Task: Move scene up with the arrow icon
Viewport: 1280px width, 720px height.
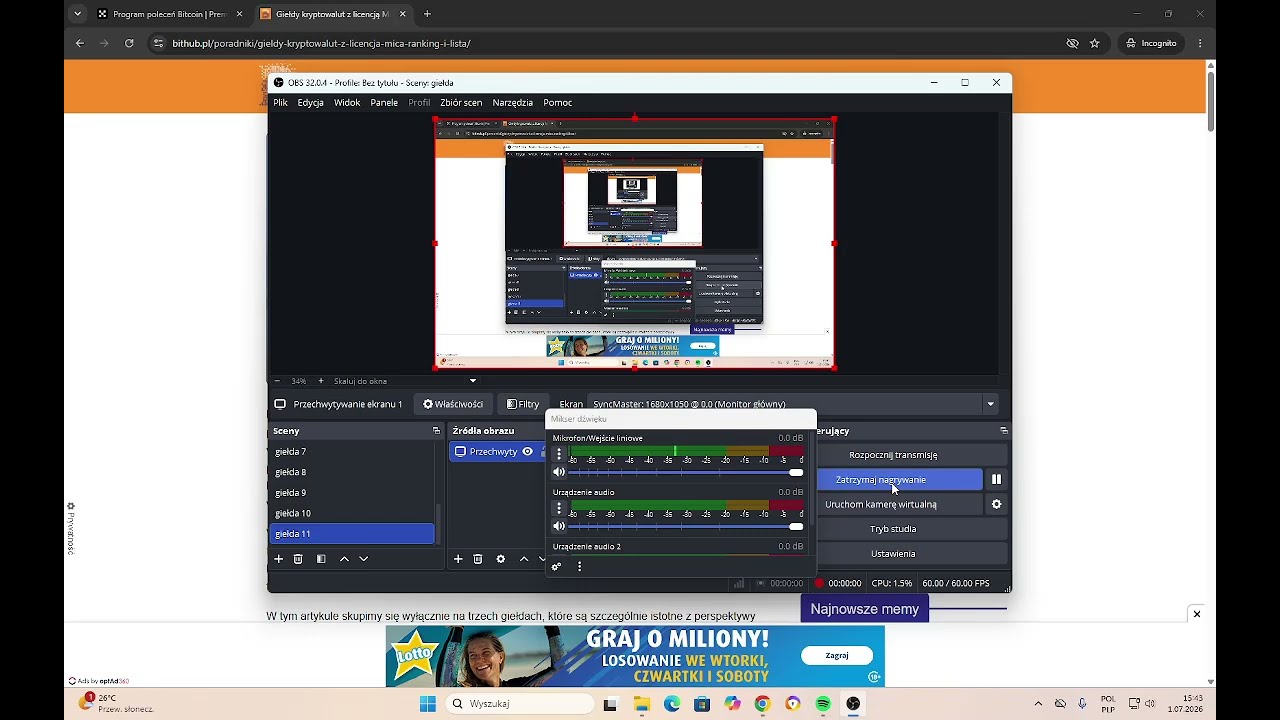Action: [344, 559]
